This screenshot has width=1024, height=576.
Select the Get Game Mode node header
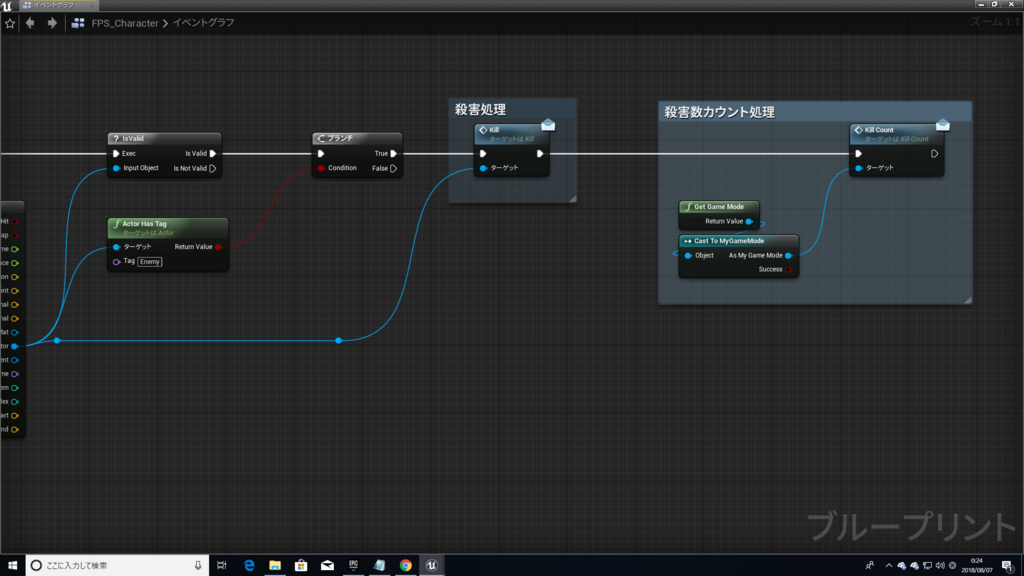click(719, 207)
